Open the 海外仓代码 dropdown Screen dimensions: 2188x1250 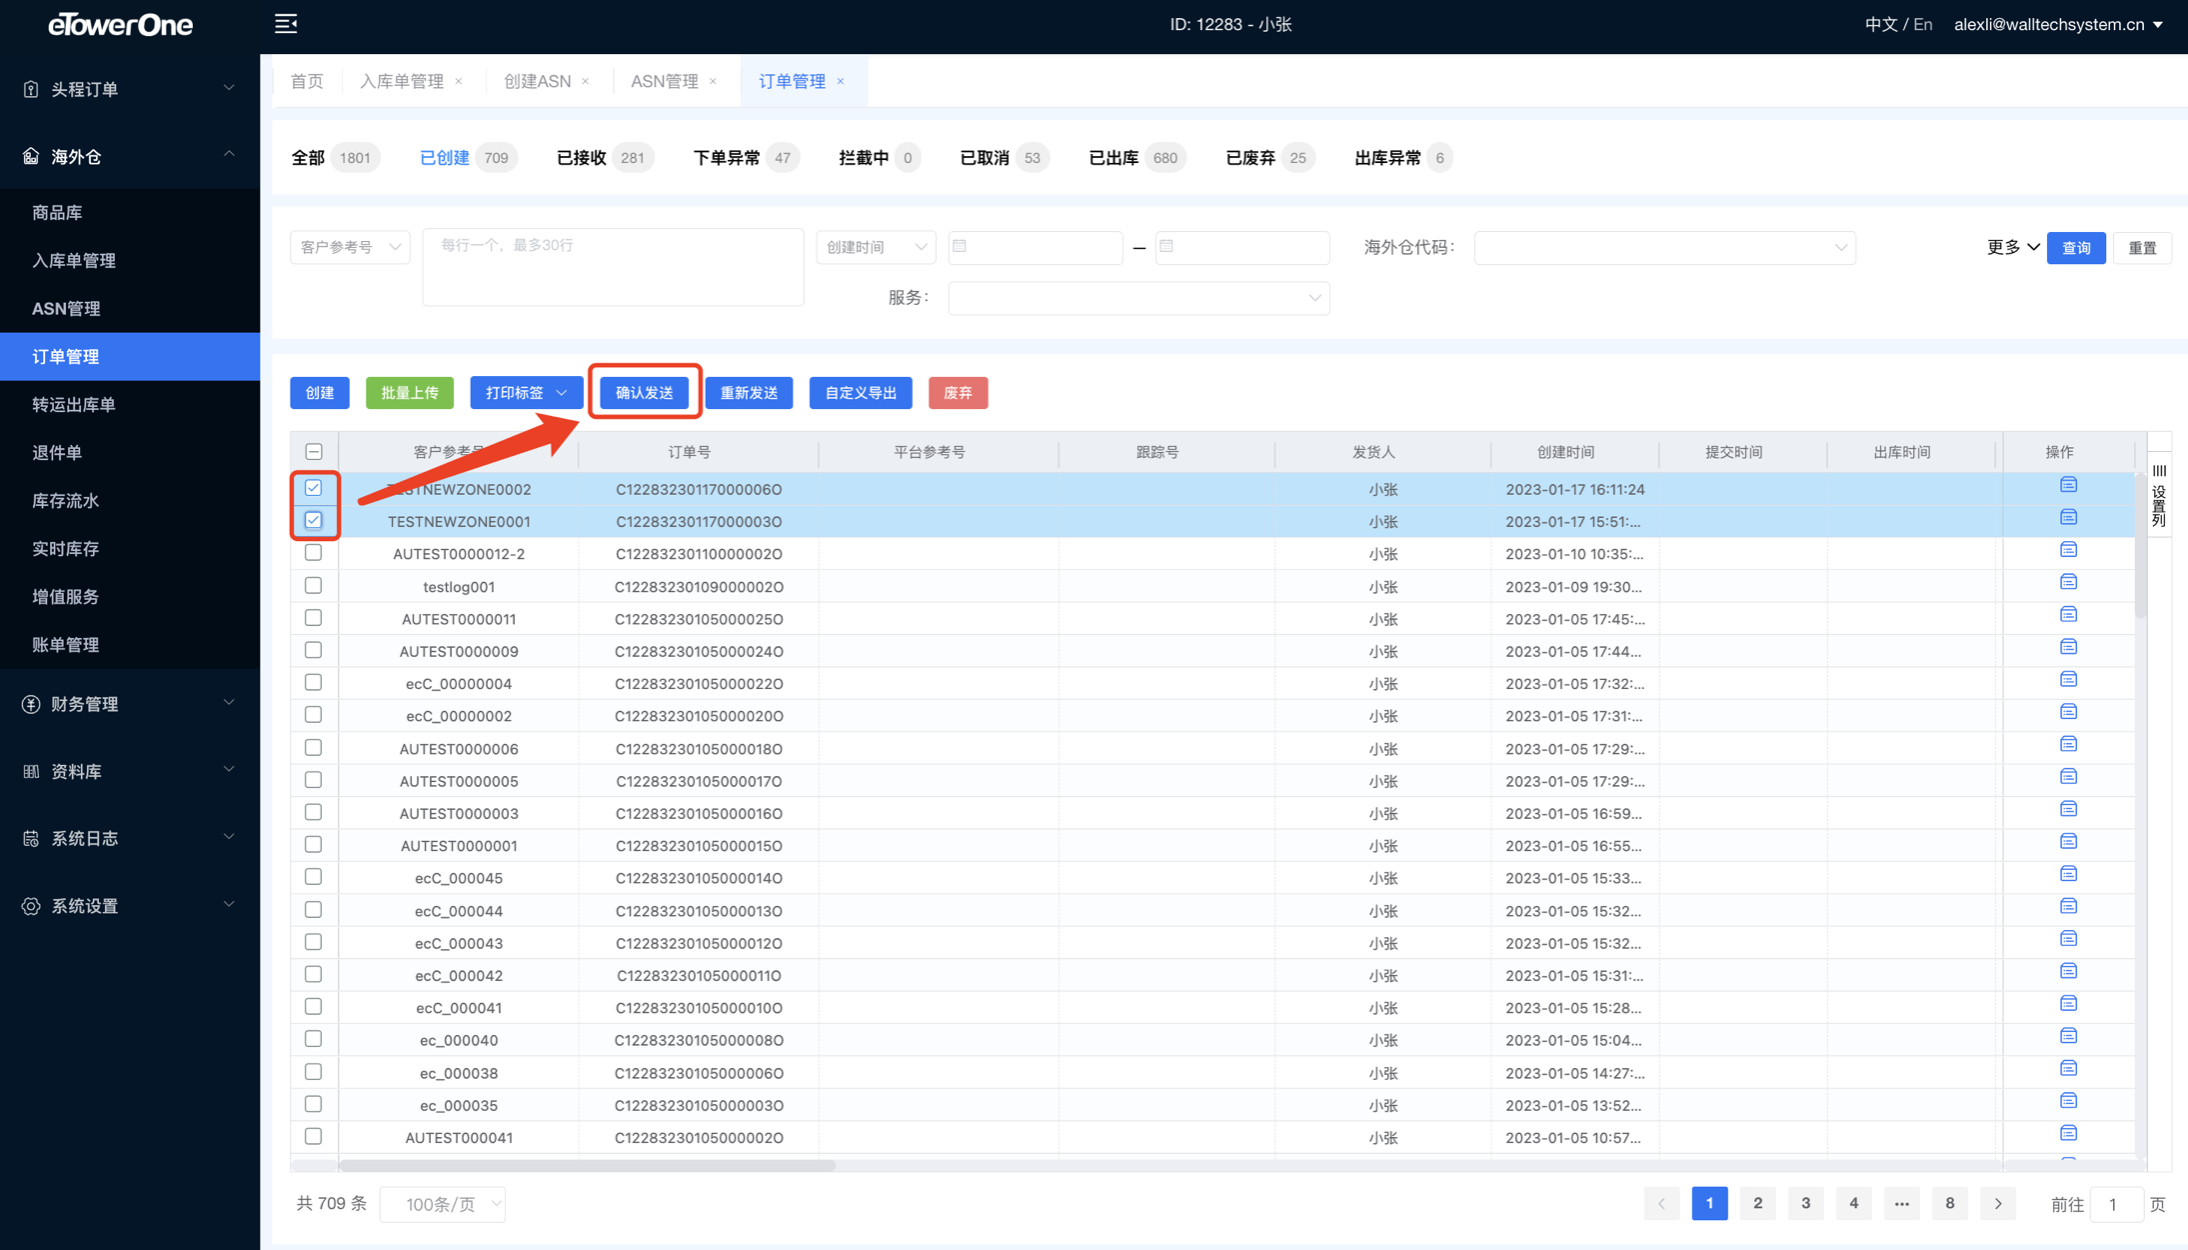tap(1665, 247)
